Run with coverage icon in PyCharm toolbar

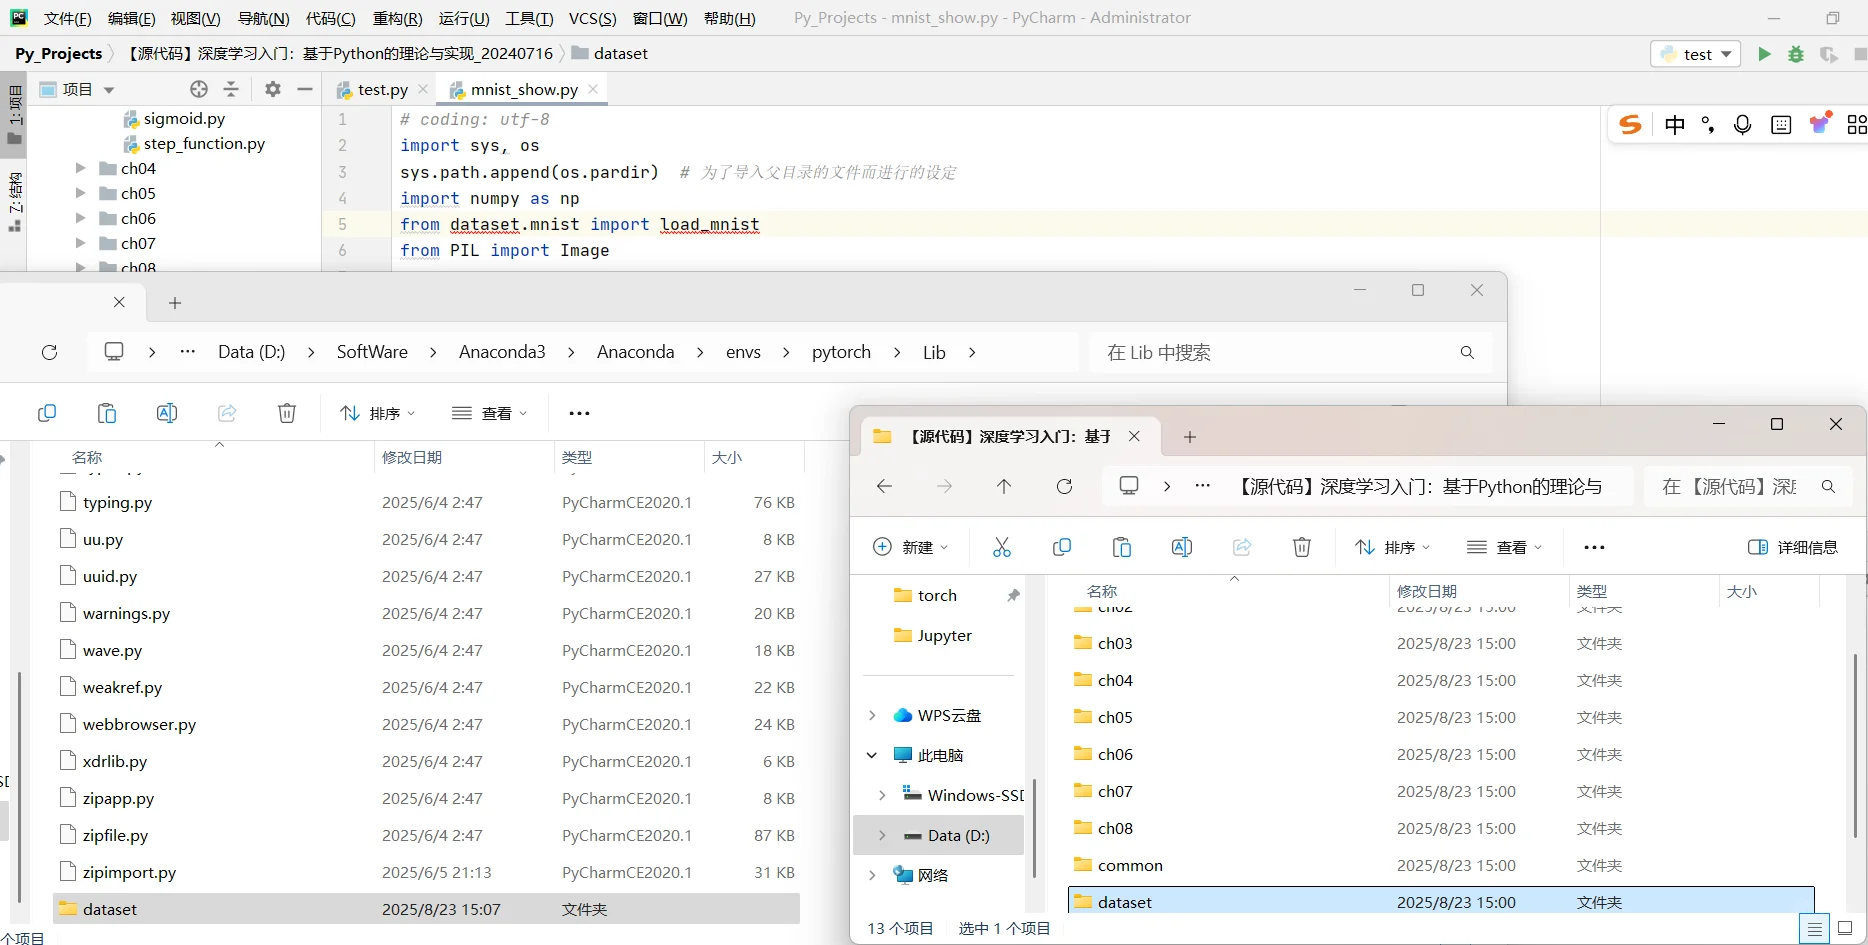click(x=1829, y=54)
